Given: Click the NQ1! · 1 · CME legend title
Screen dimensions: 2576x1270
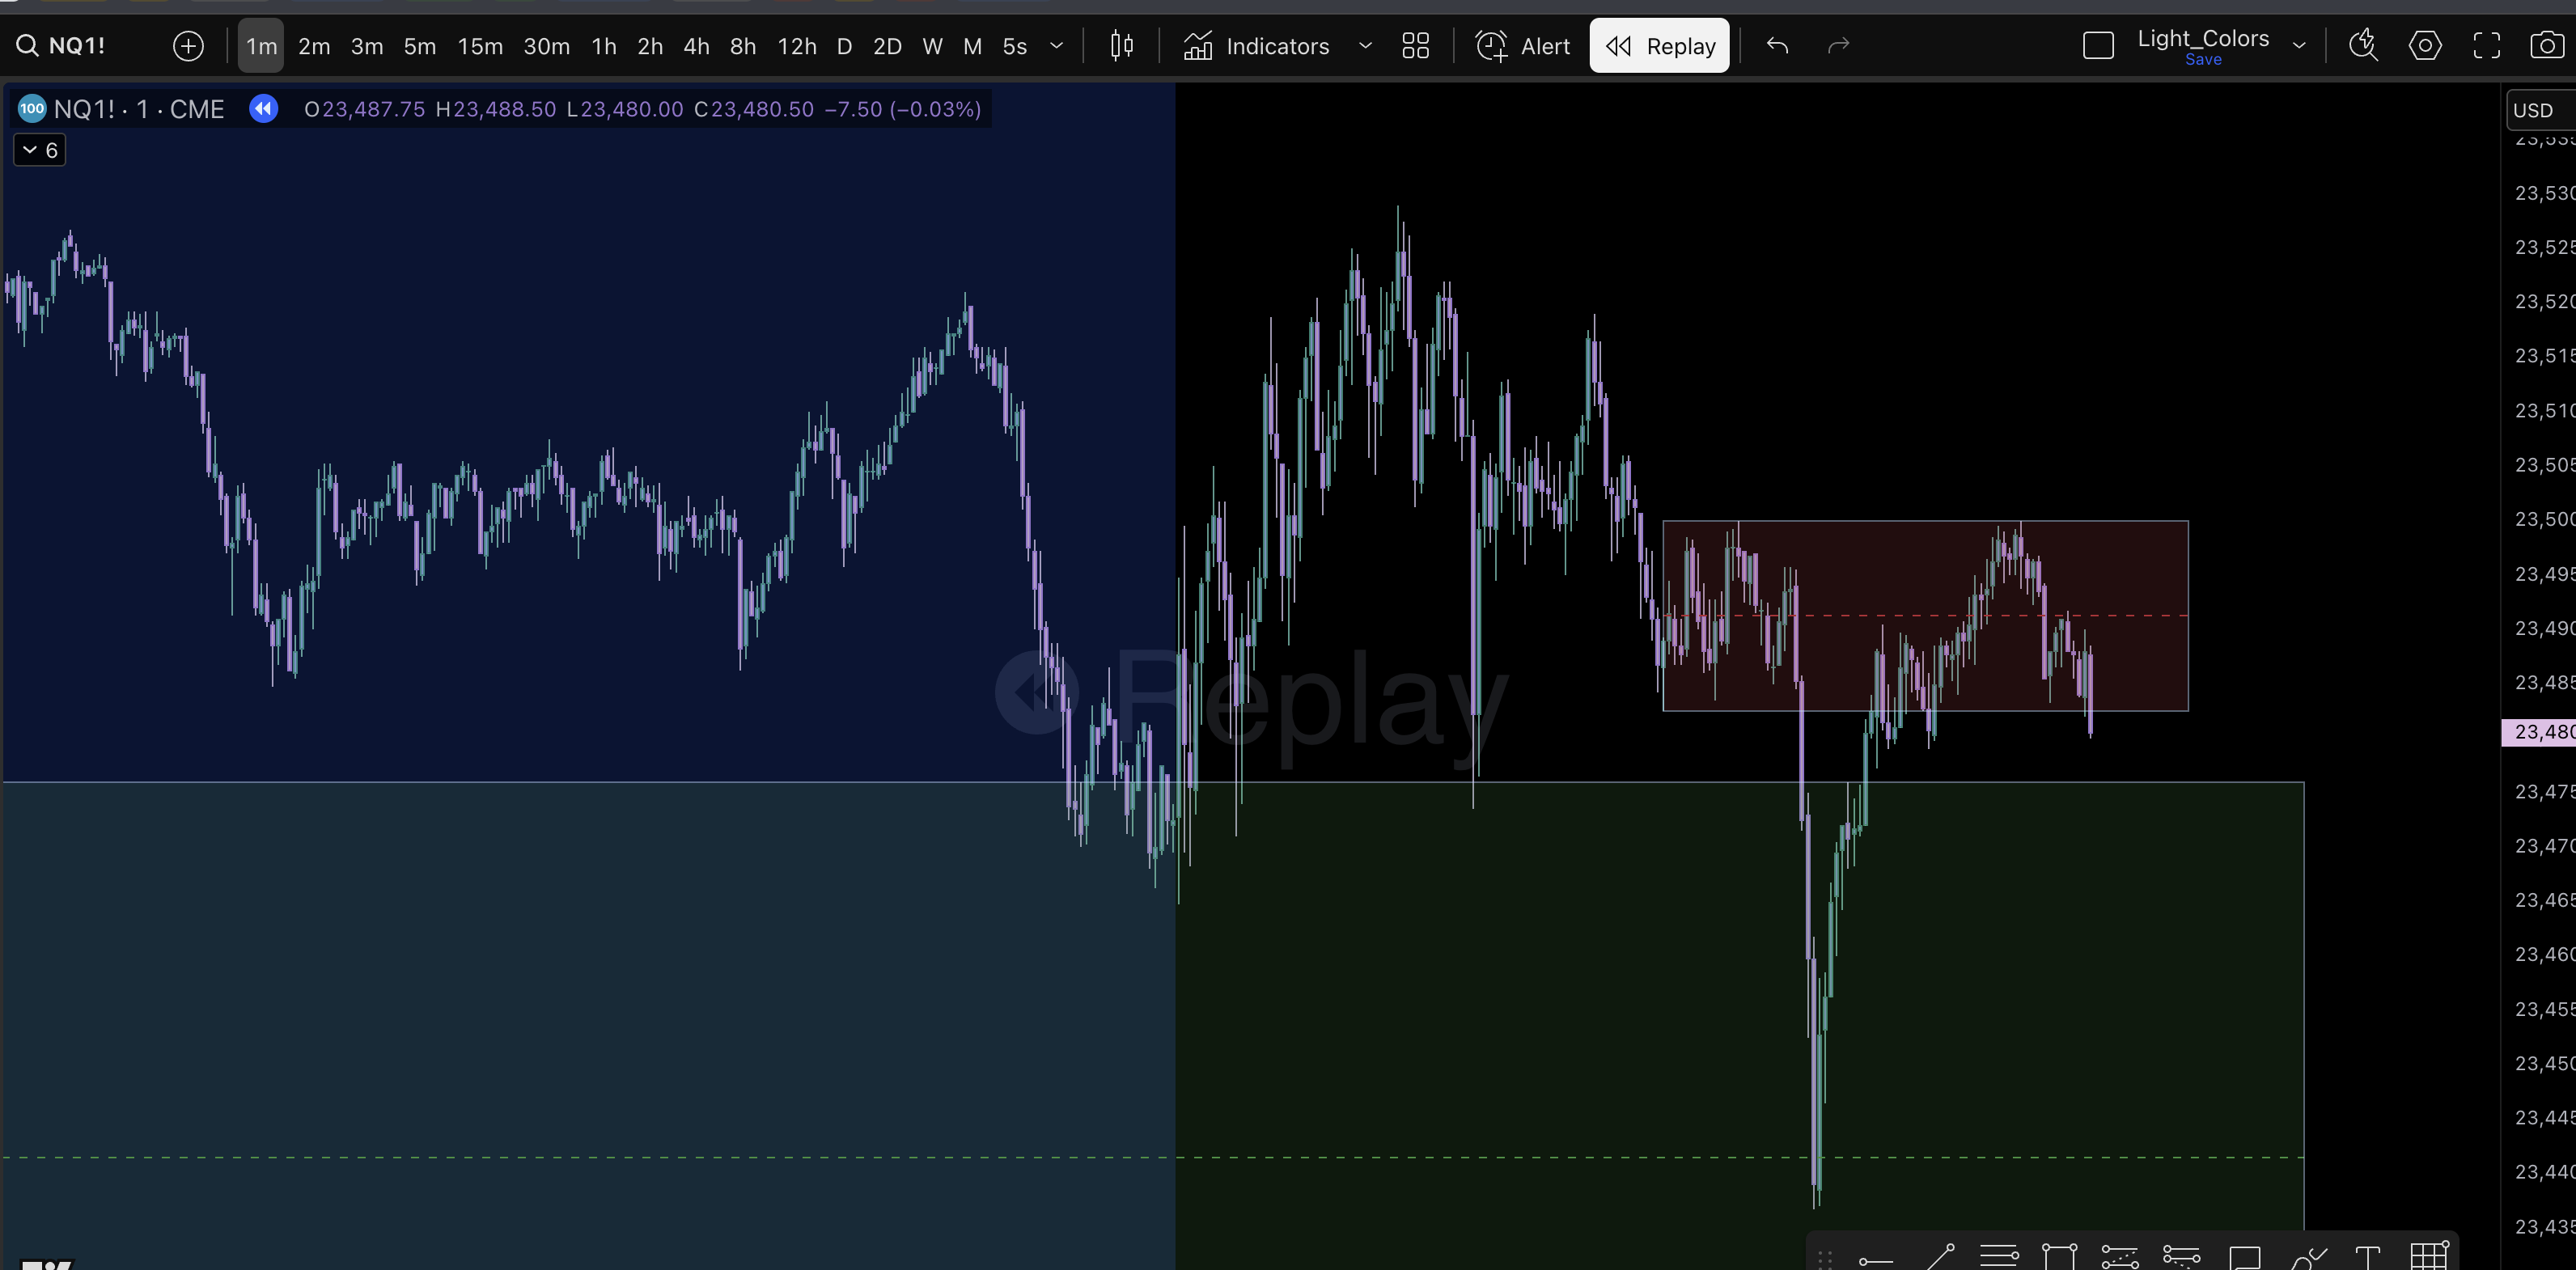Looking at the screenshot, I should pos(139,109).
